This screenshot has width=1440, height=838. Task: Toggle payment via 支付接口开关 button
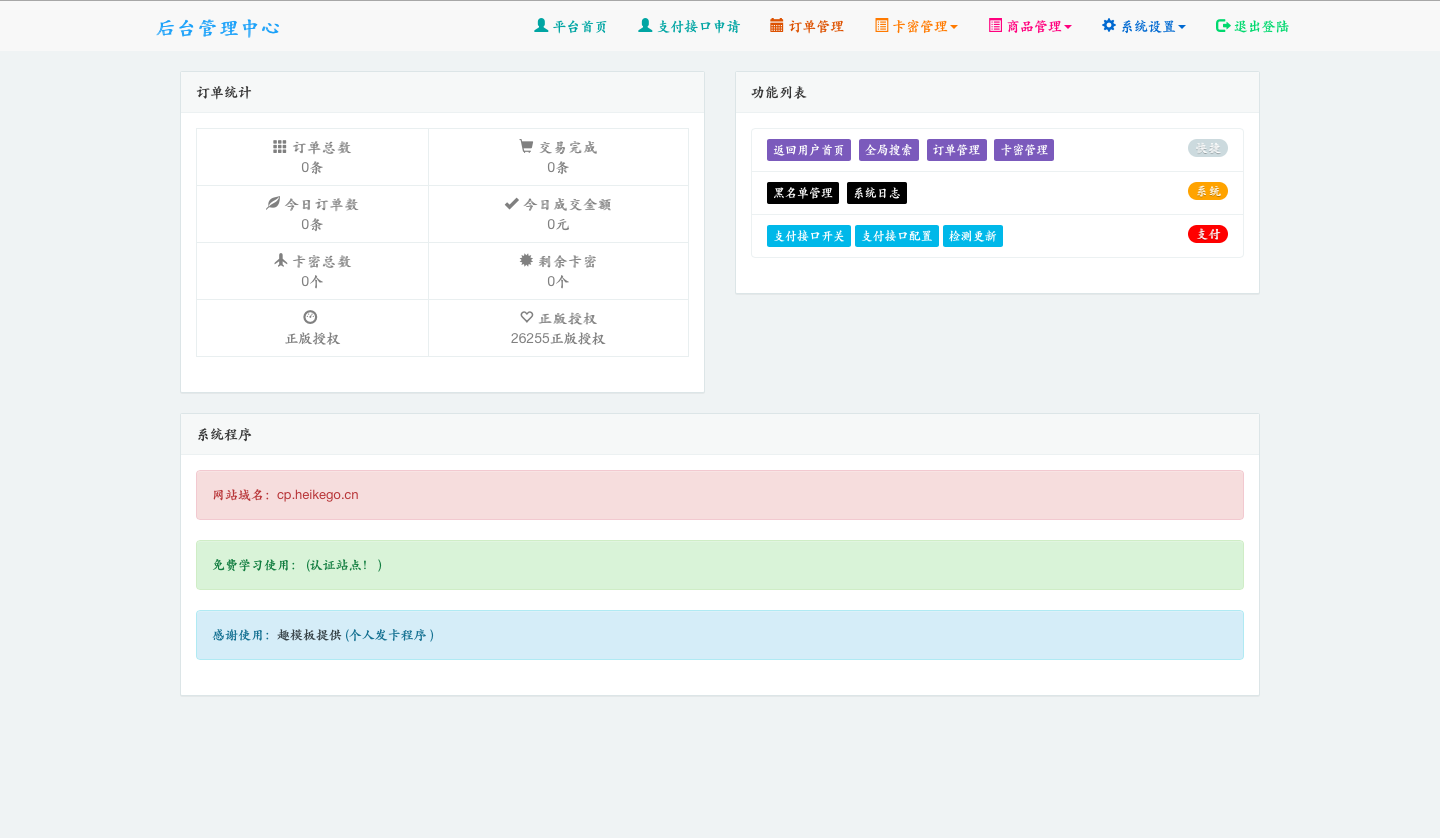(x=809, y=236)
